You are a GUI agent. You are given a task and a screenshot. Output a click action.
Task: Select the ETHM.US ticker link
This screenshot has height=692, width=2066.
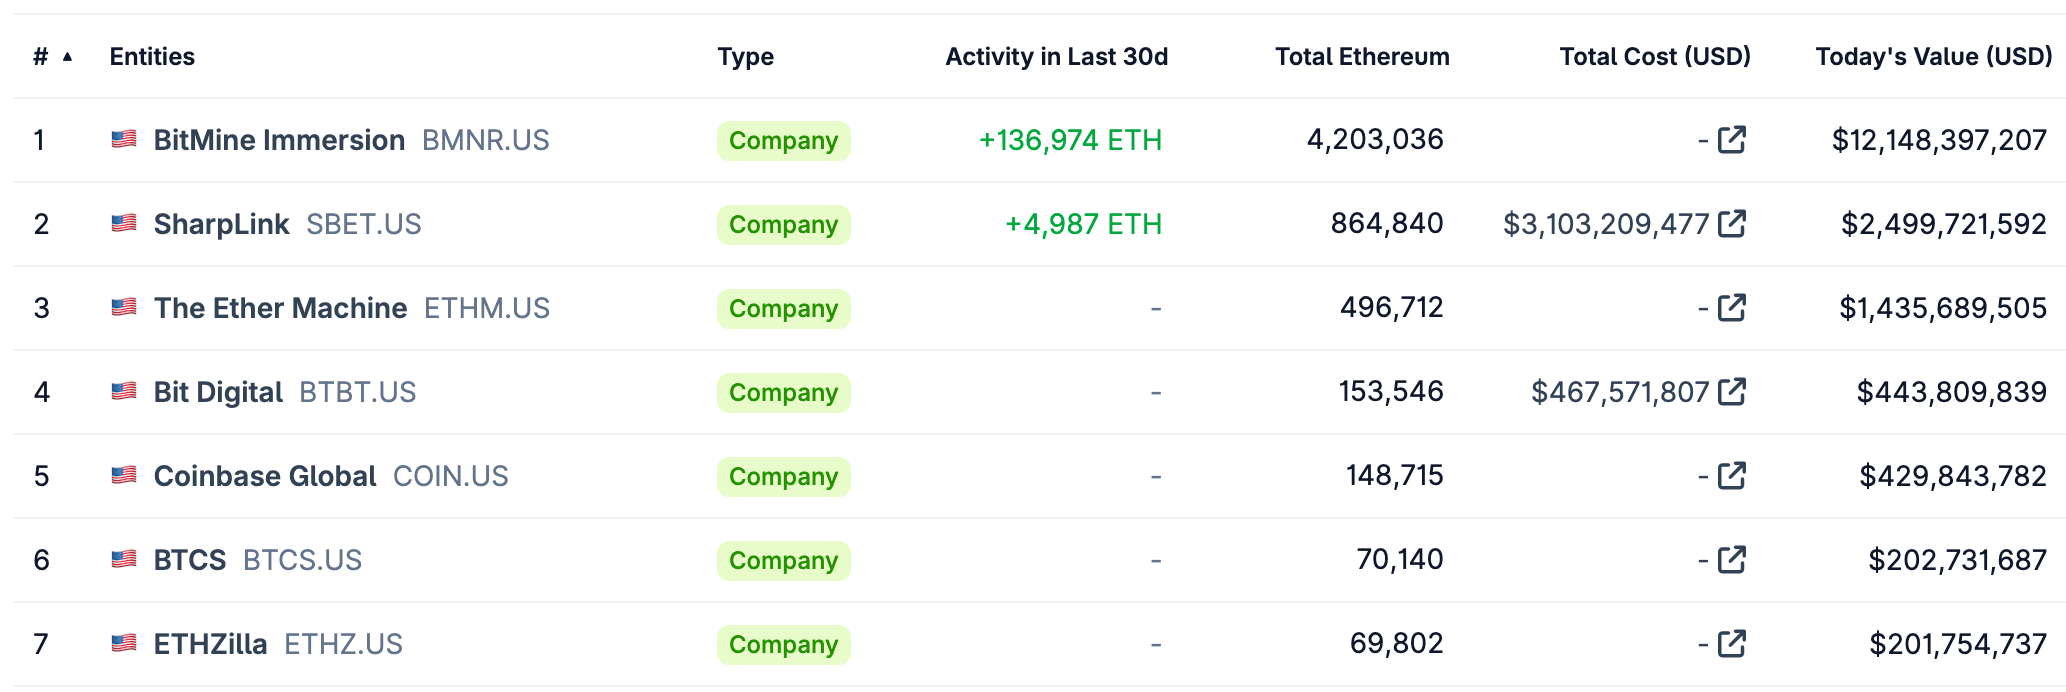pyautogui.click(x=488, y=308)
